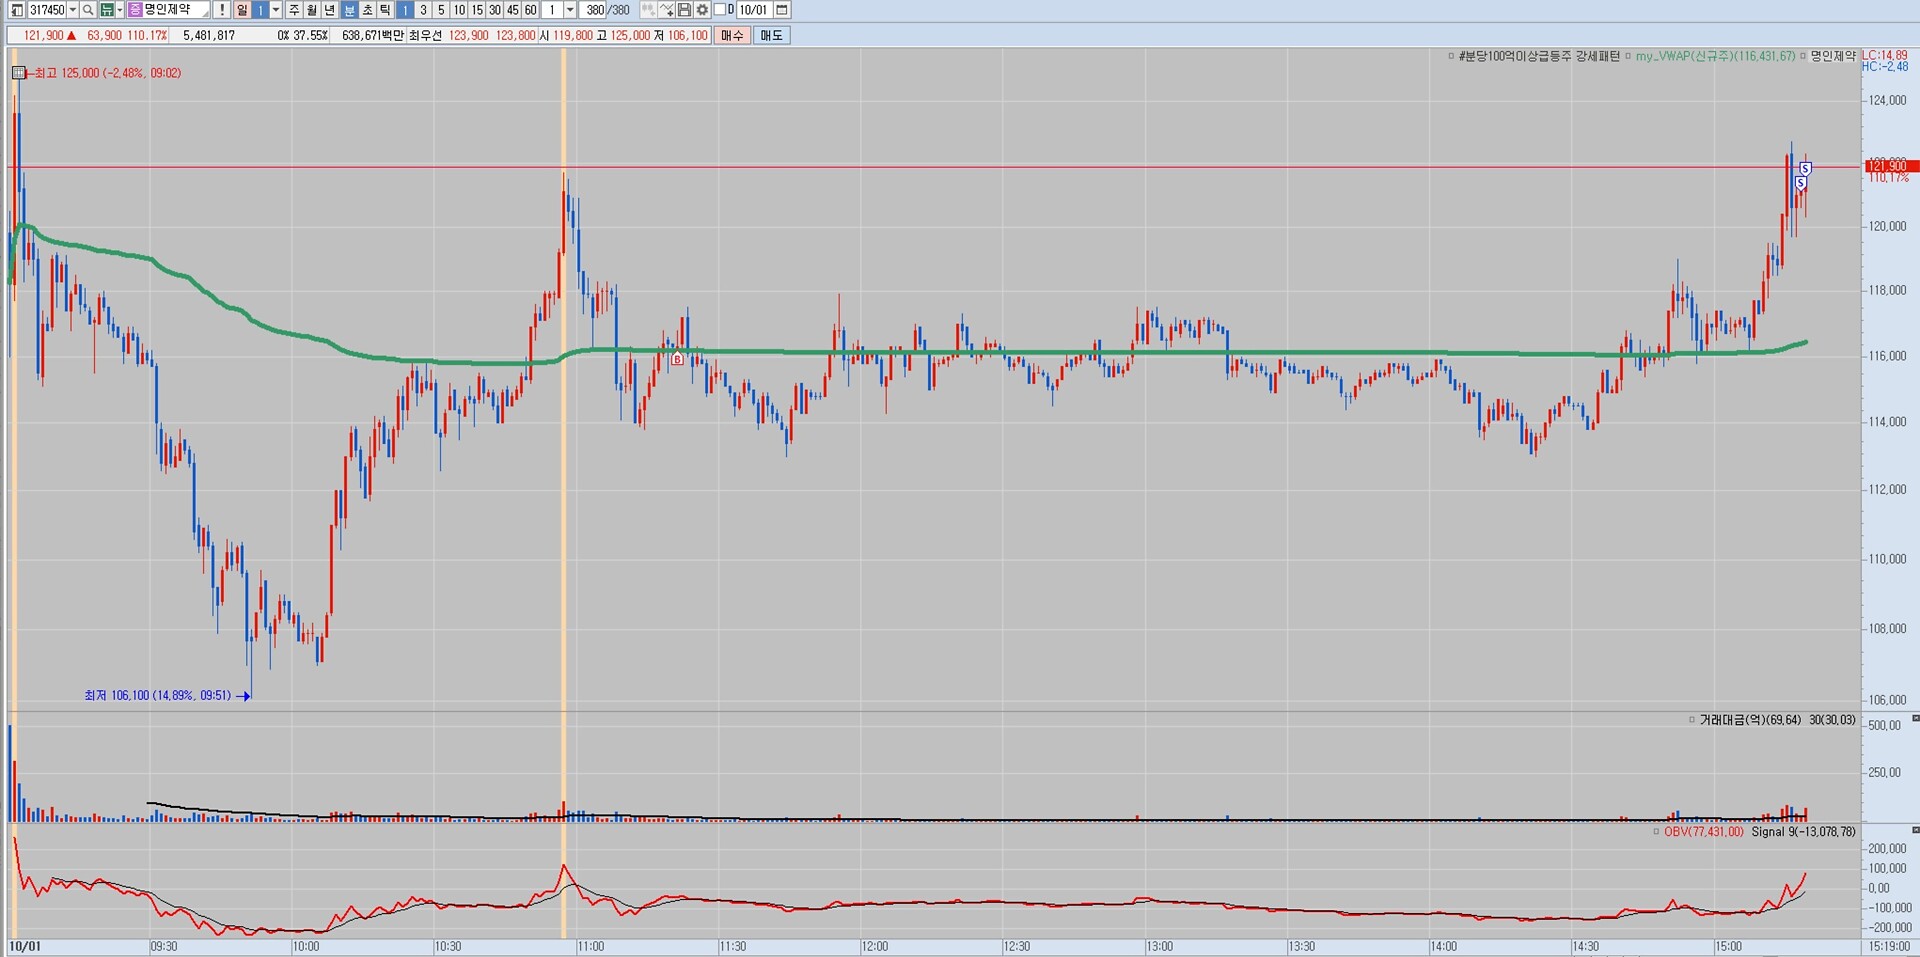Click the green square icon next to the magnifier
This screenshot has width=1920, height=957.
[106, 10]
